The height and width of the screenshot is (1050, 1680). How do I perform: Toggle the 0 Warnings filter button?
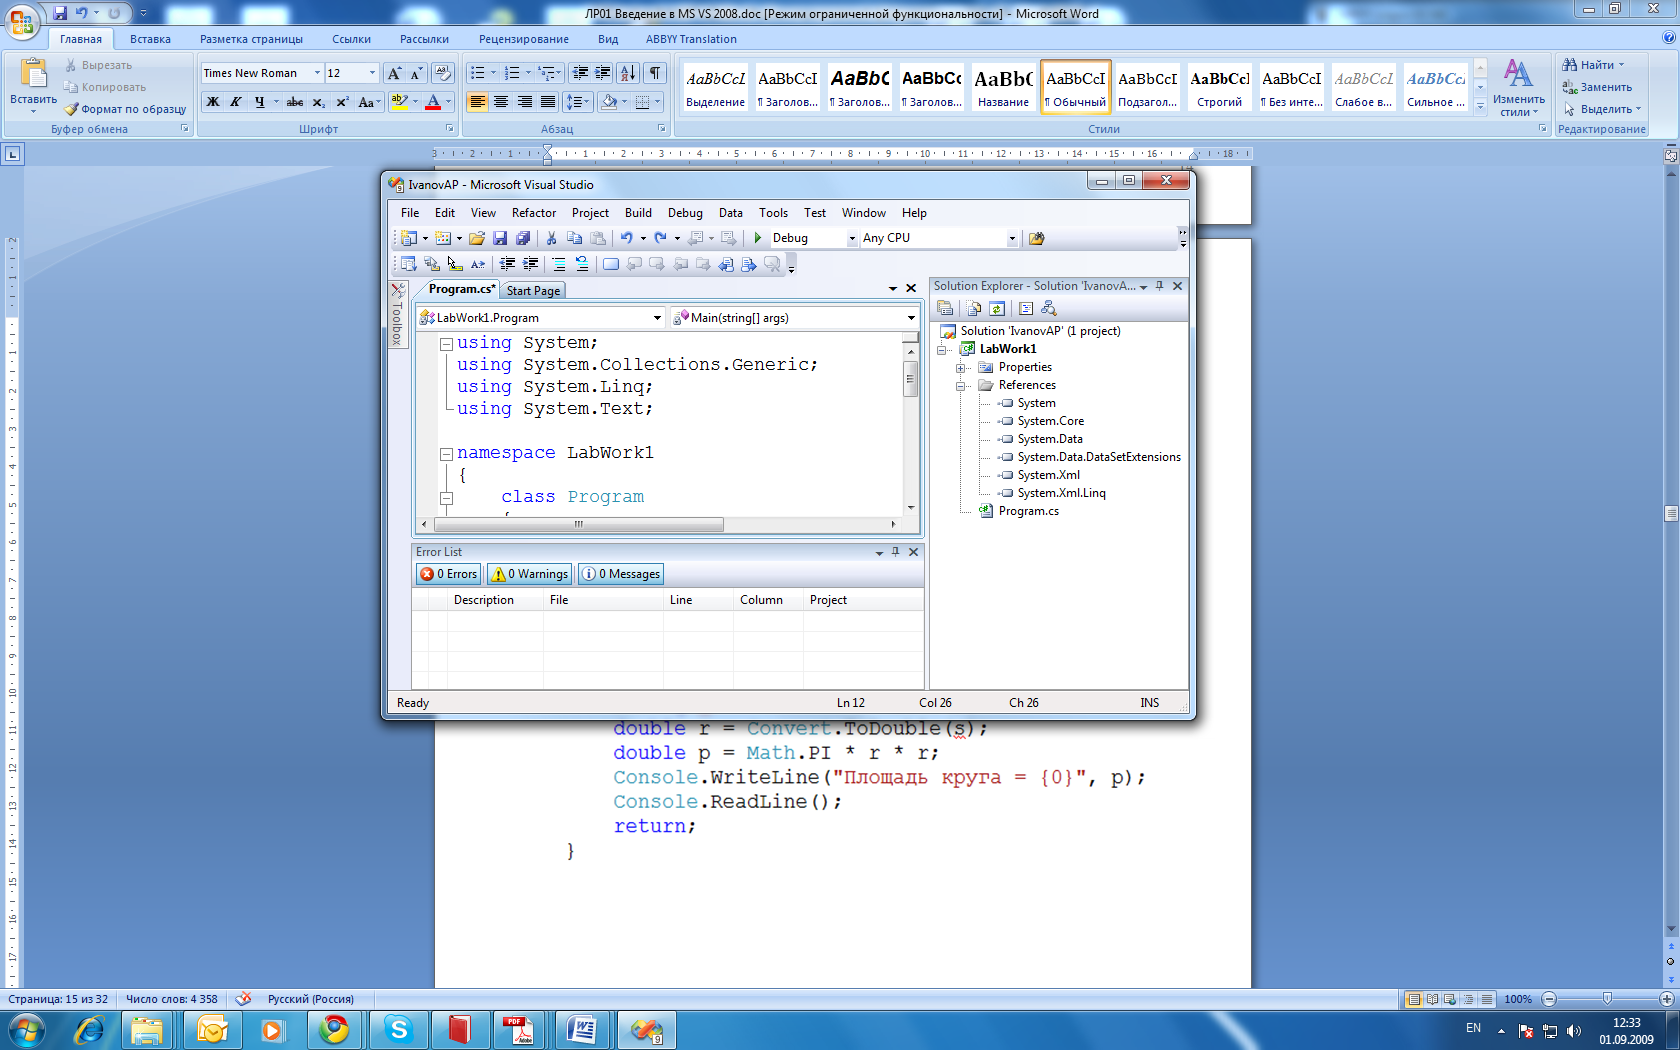pyautogui.click(x=529, y=574)
